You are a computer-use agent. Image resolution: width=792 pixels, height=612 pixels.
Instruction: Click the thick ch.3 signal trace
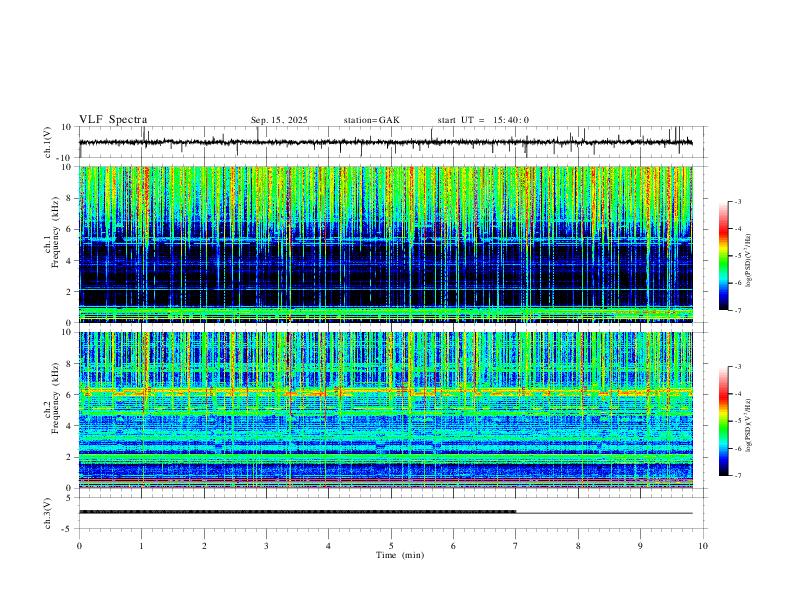(298, 512)
